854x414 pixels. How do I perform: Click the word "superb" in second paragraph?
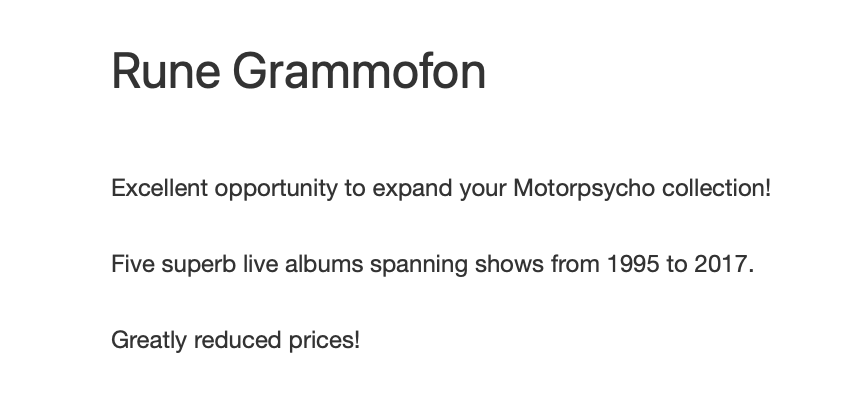tap(187, 265)
